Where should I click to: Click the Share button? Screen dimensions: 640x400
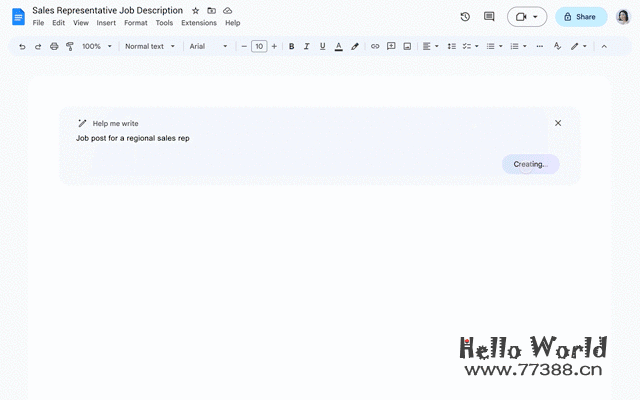[581, 17]
